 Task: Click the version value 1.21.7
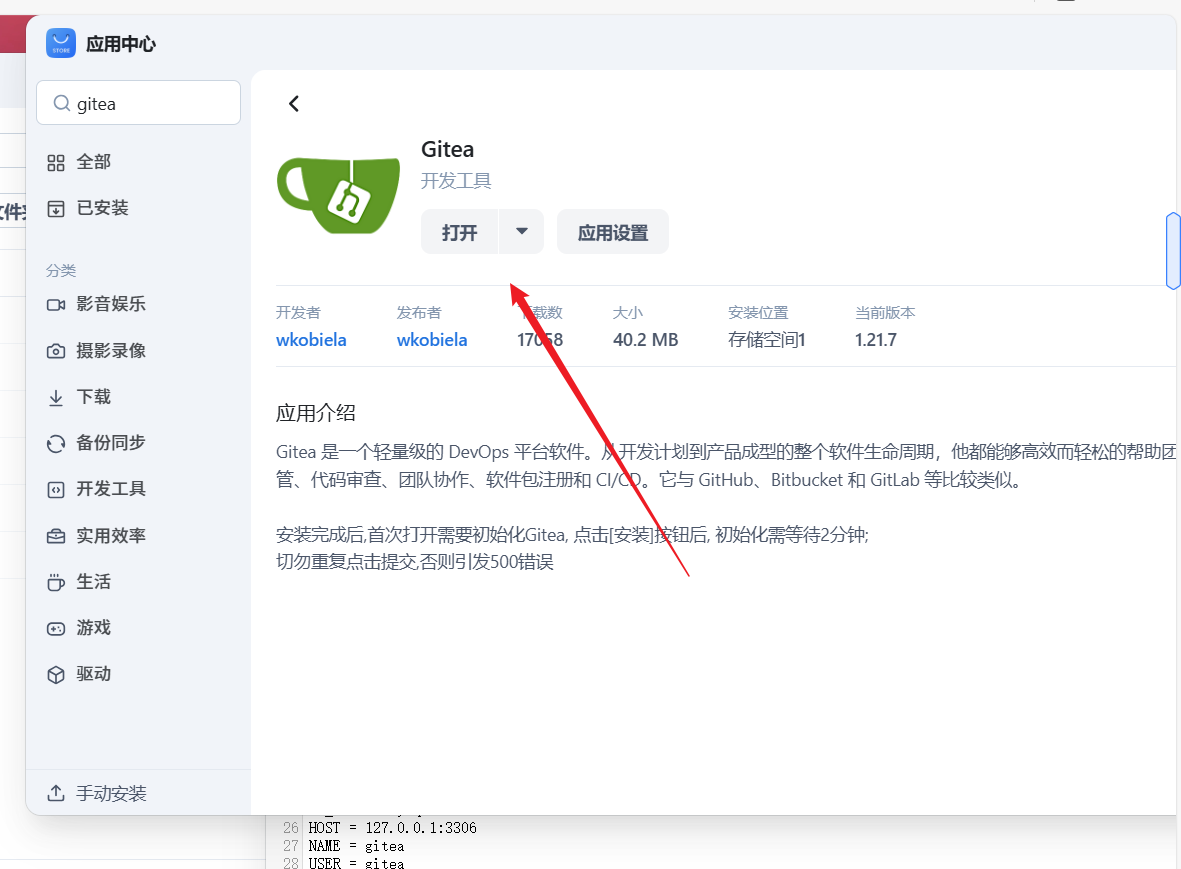[x=875, y=340]
